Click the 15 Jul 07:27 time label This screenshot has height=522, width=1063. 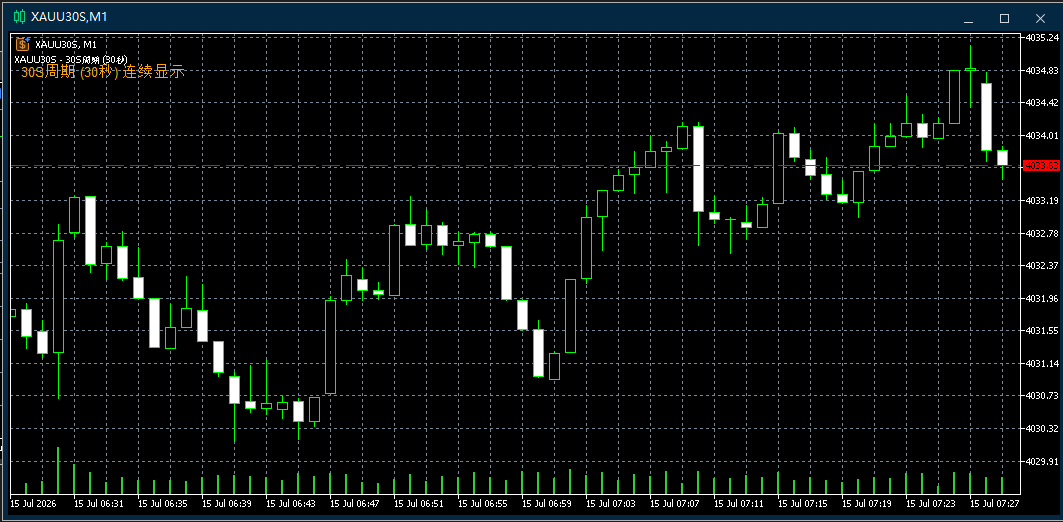pyautogui.click(x=995, y=504)
